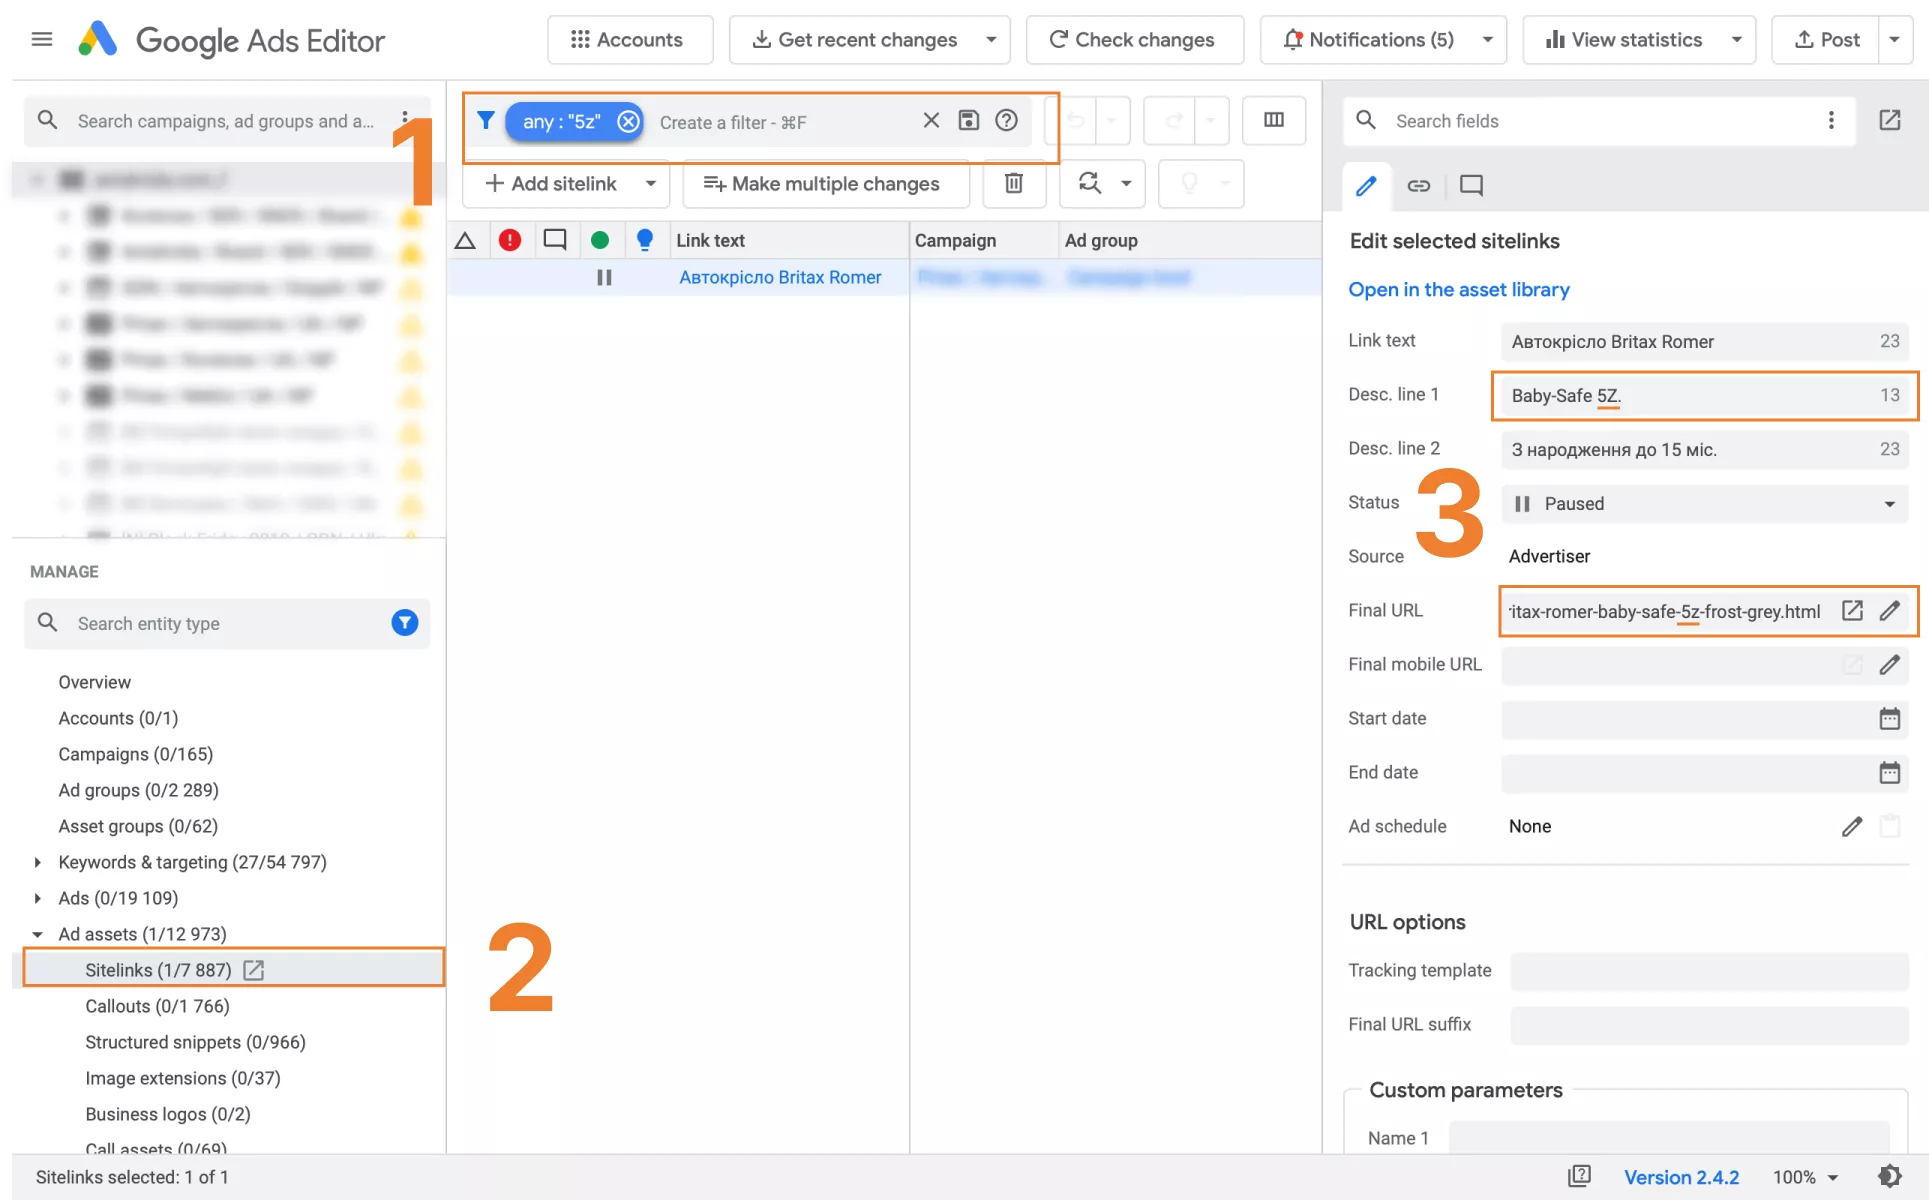The width and height of the screenshot is (1929, 1200).
Task: Toggle the dark mode icon in status bar
Action: coord(1889,1176)
